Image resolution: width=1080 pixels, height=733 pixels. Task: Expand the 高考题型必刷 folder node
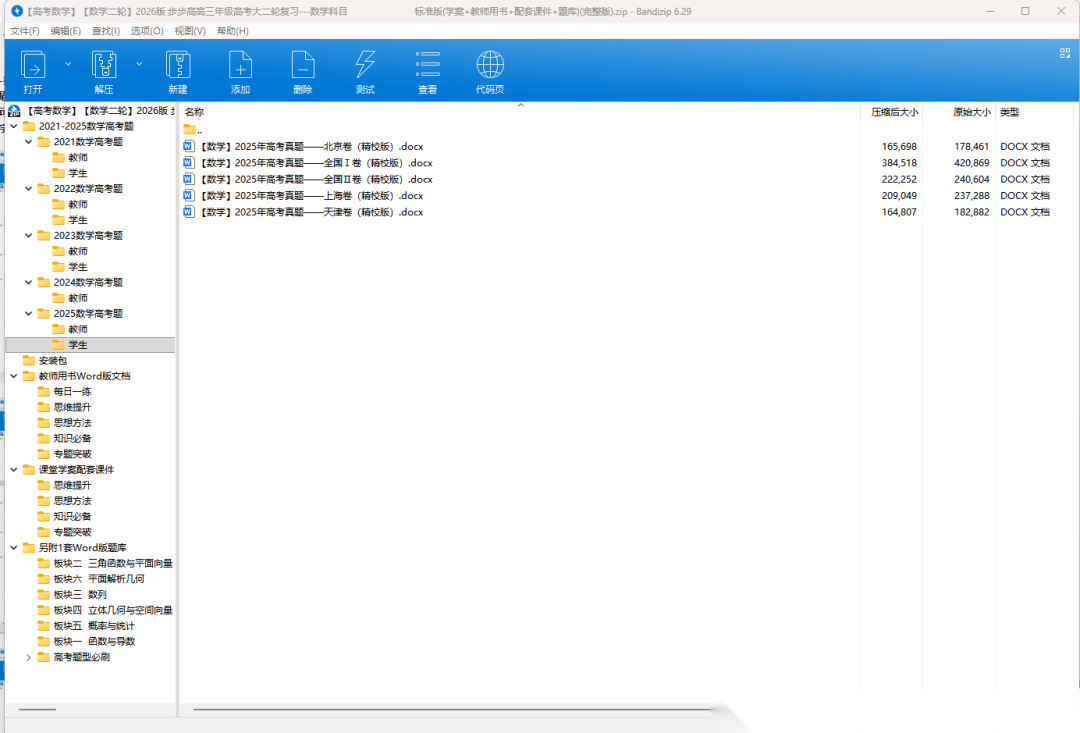pyautogui.click(x=28, y=657)
